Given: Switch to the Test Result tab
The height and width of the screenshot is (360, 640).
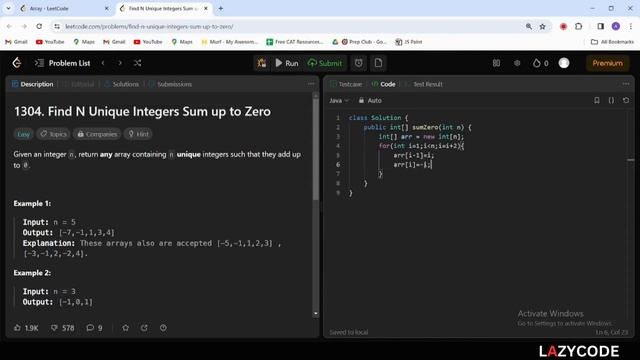Looking at the screenshot, I should (x=423, y=84).
